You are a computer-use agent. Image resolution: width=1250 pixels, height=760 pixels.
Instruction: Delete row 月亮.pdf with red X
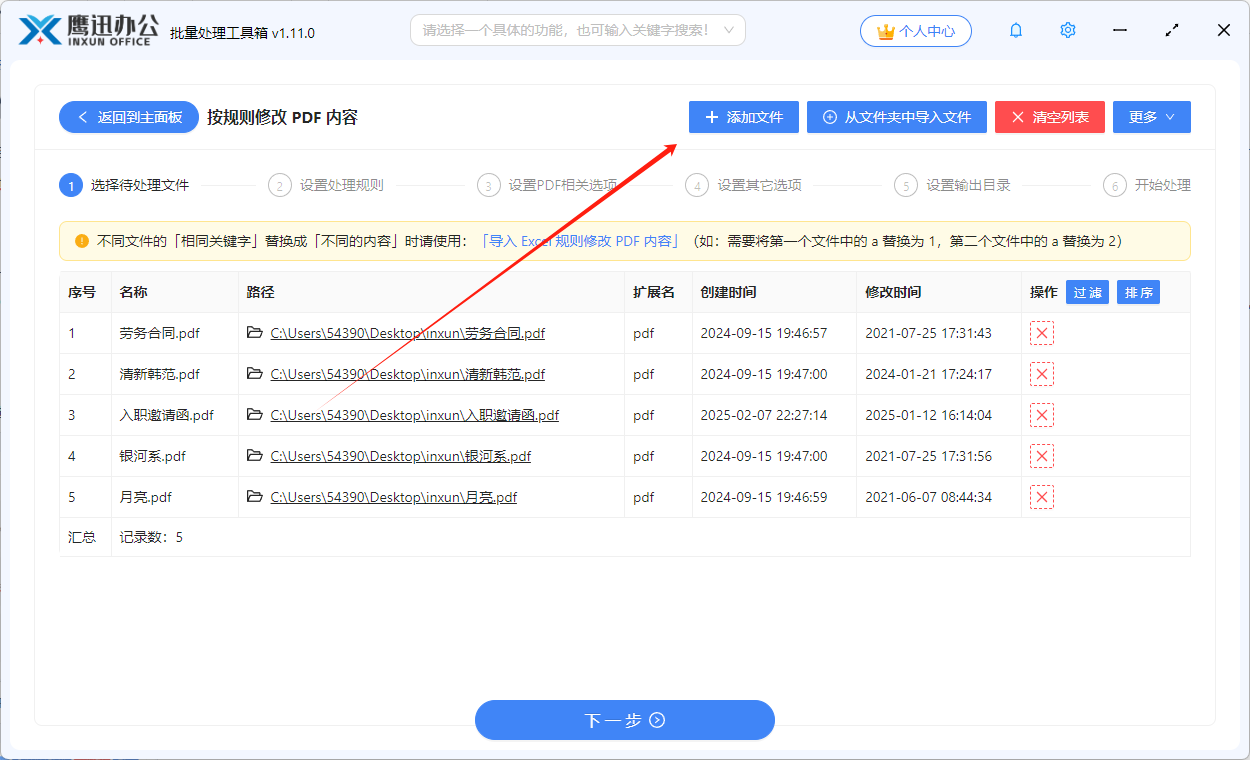tap(1042, 497)
